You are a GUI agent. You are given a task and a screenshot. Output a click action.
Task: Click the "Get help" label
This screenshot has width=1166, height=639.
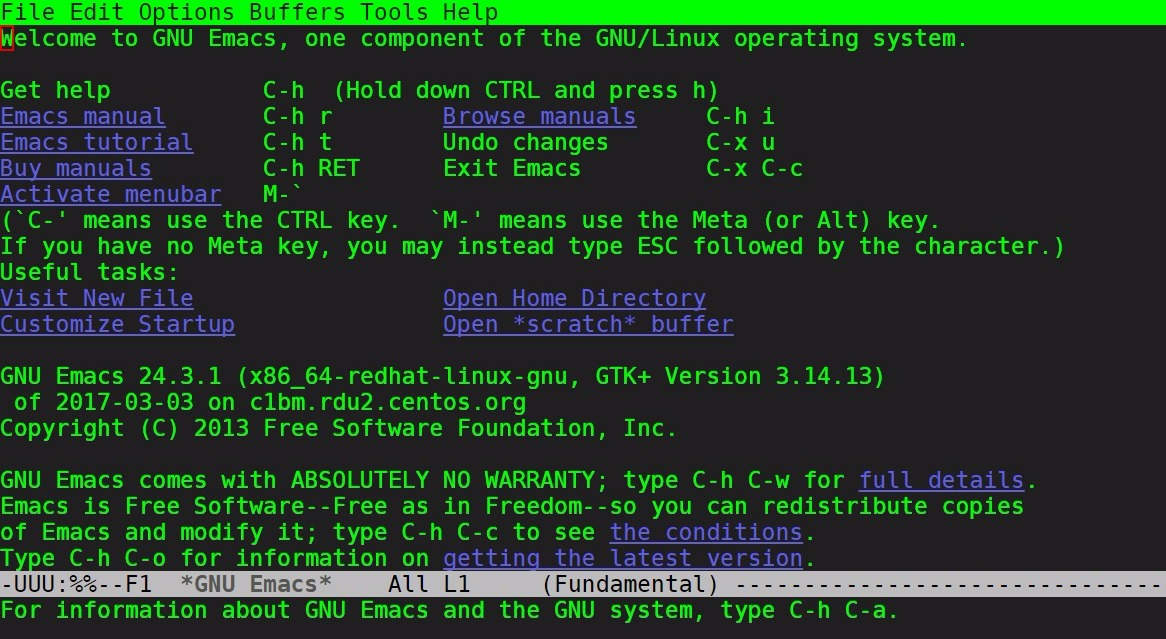pyautogui.click(x=55, y=91)
